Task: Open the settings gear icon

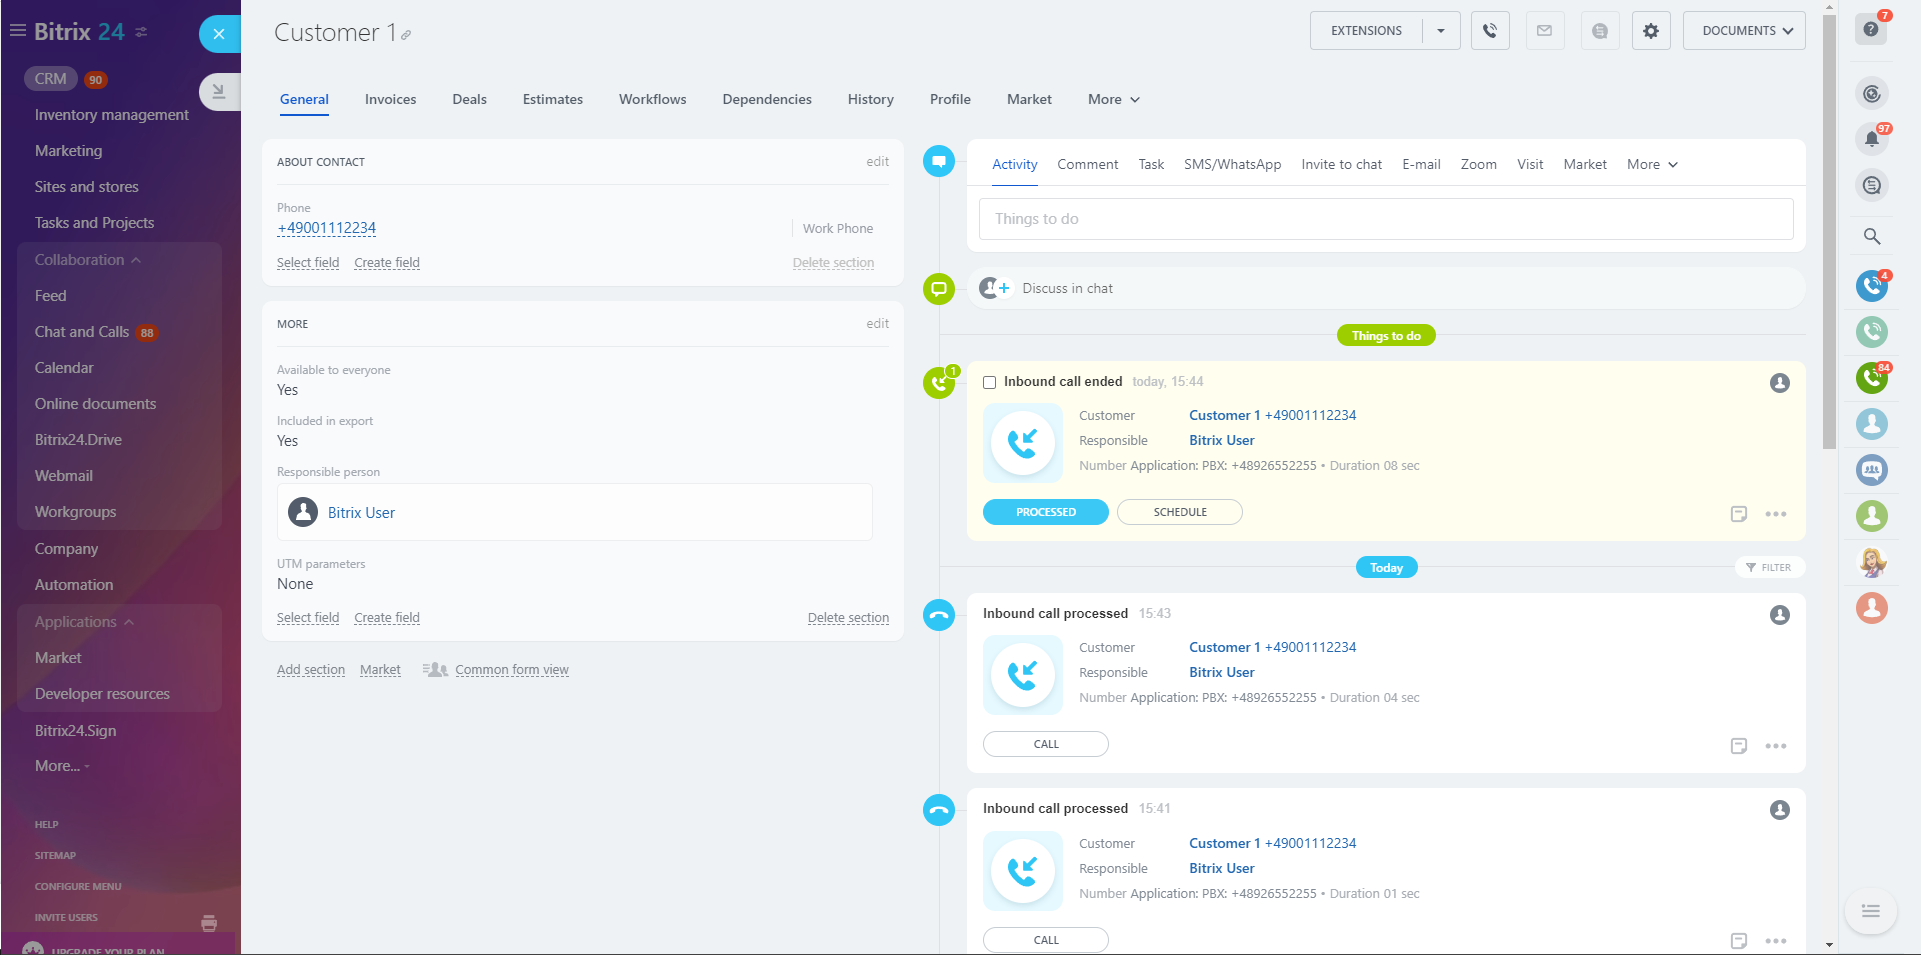Action: (1650, 31)
